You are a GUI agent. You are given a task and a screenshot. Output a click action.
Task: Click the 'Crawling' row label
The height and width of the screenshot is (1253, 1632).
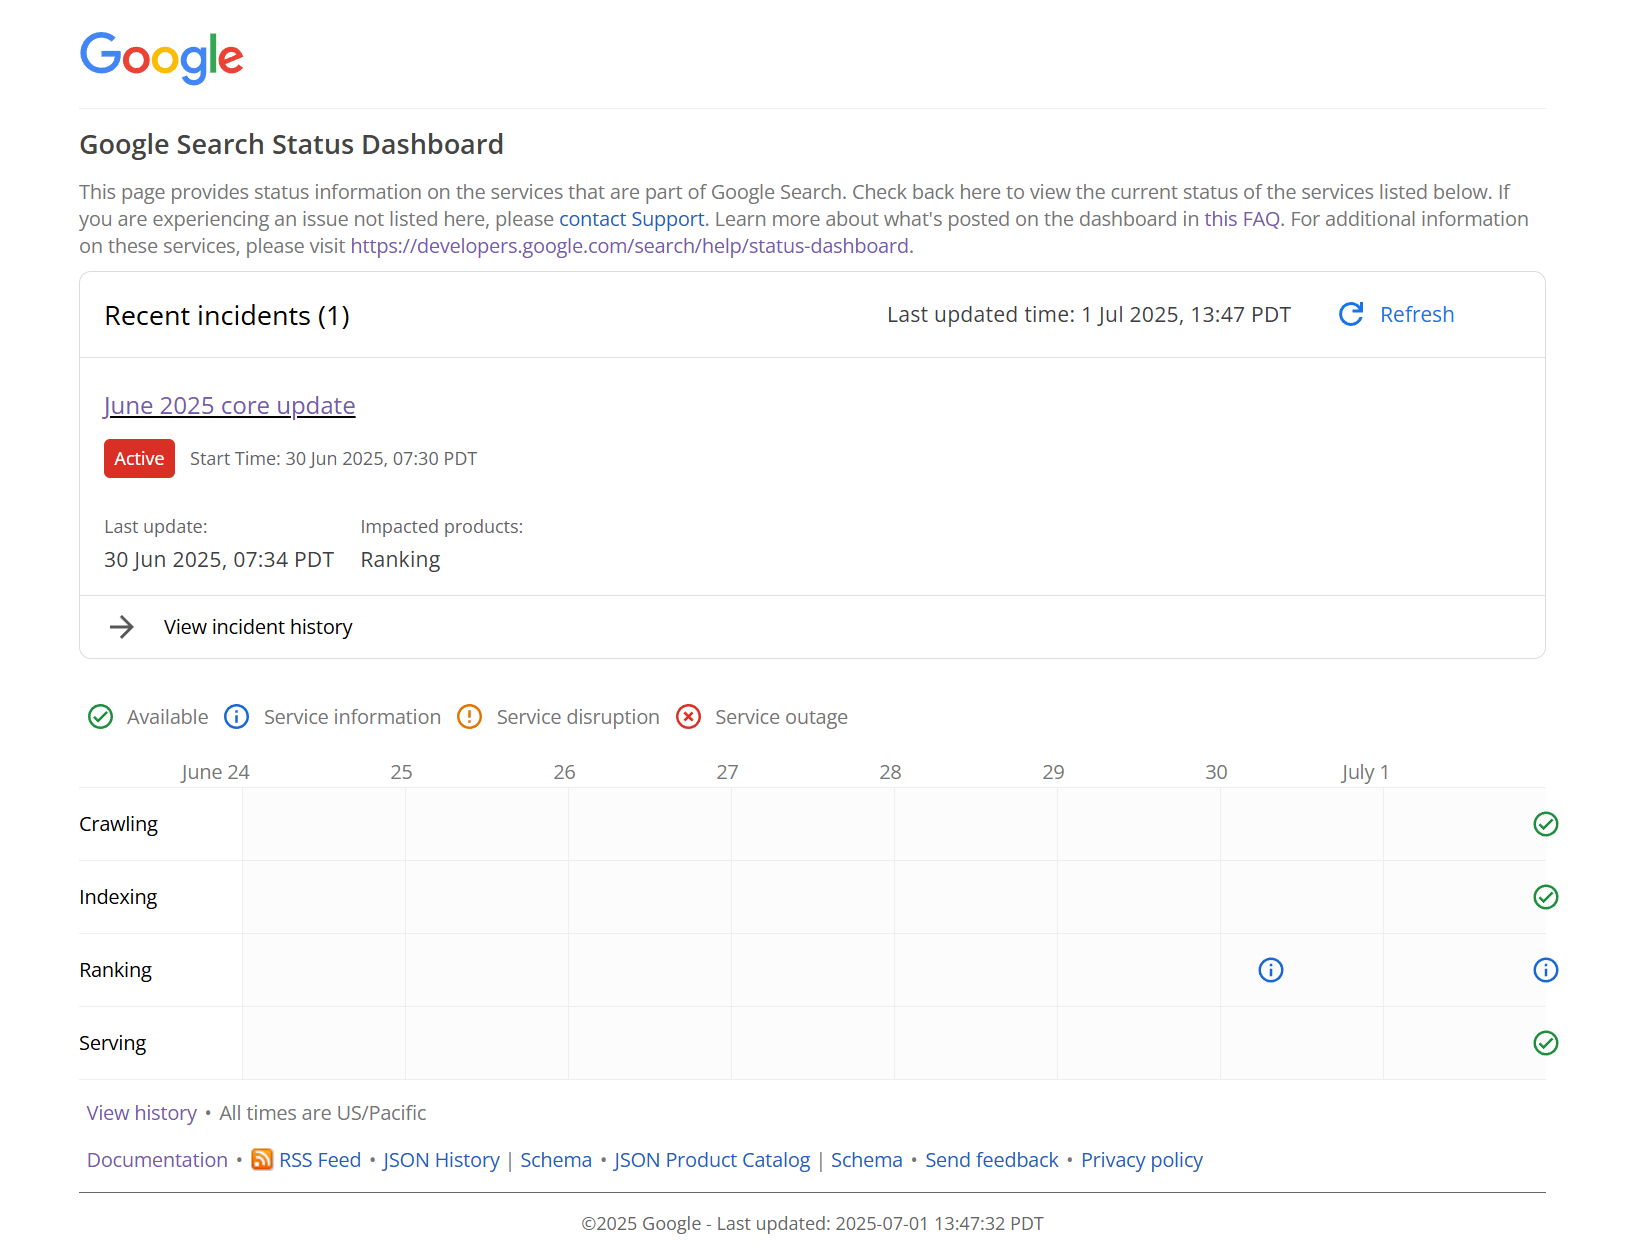[119, 824]
